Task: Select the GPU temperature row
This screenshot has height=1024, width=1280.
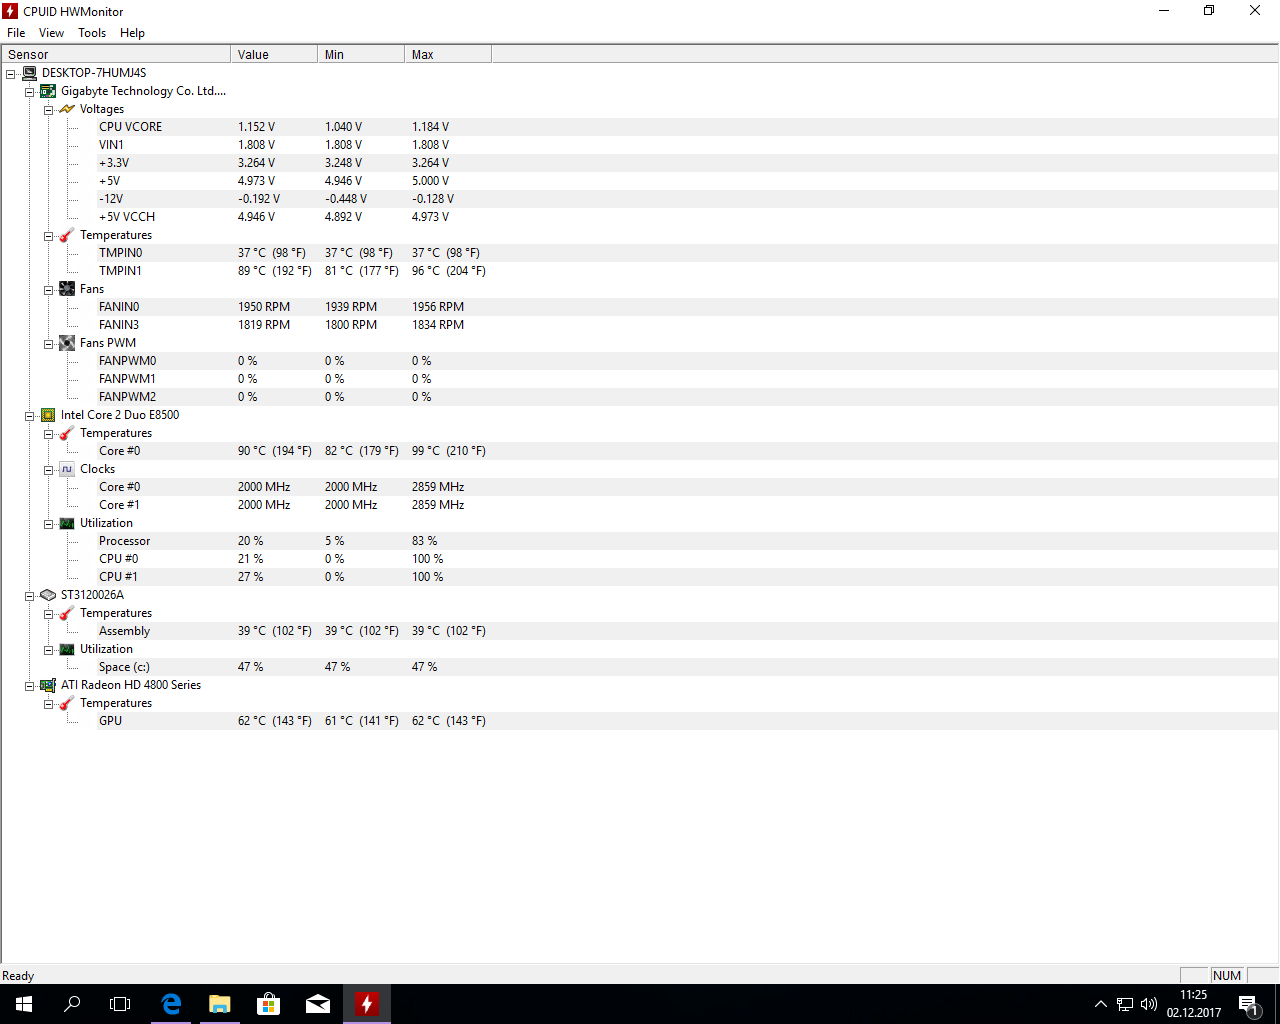Action: 688,721
